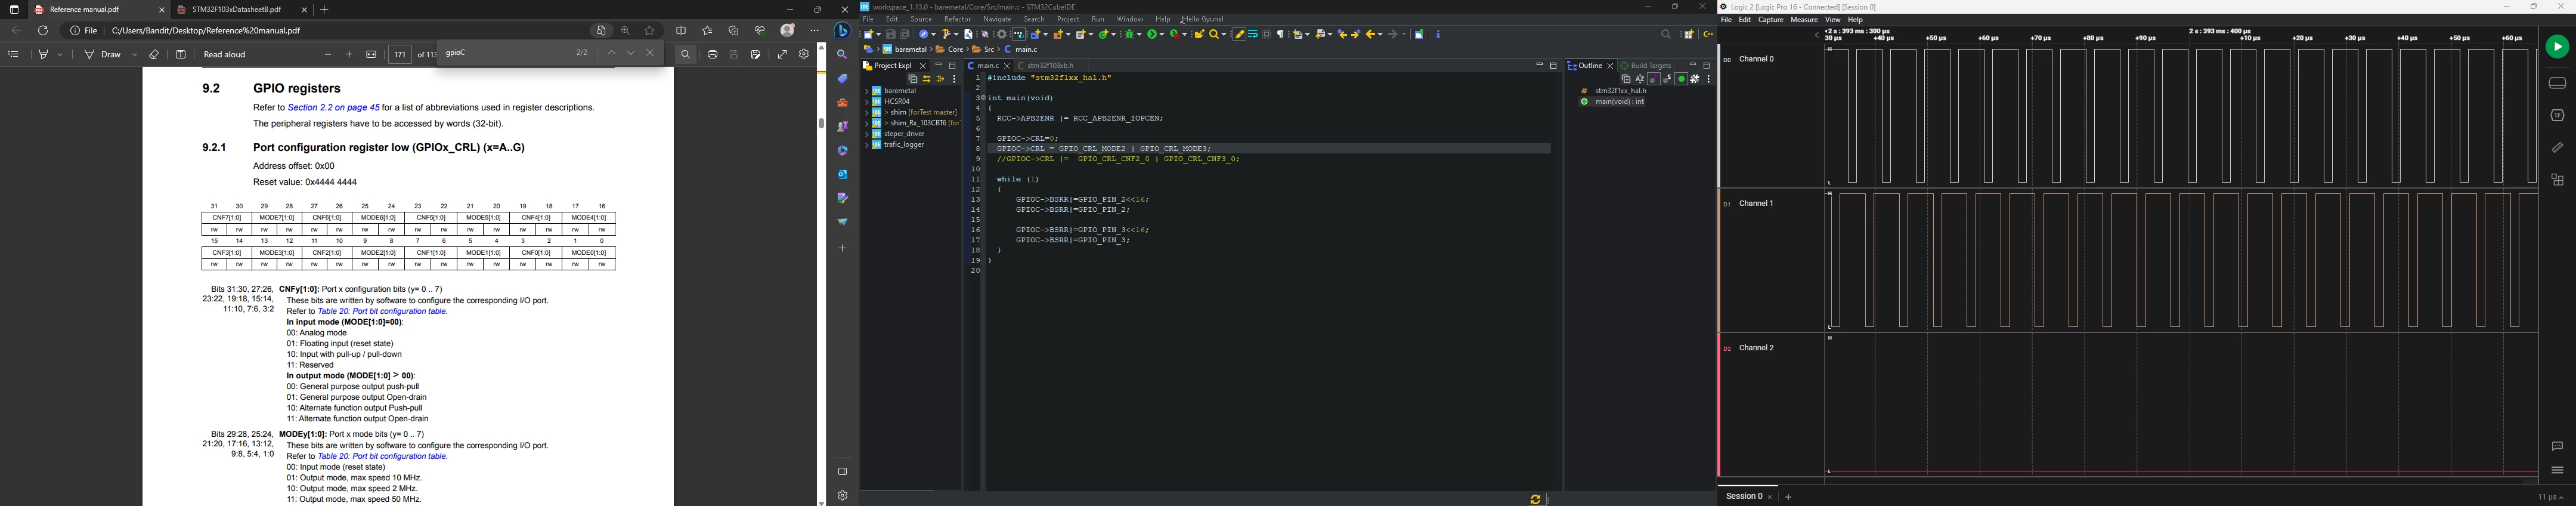The image size is (2576, 506).
Task: Click the Debug bug icon in STM32CubeIDE
Action: 1129,34
